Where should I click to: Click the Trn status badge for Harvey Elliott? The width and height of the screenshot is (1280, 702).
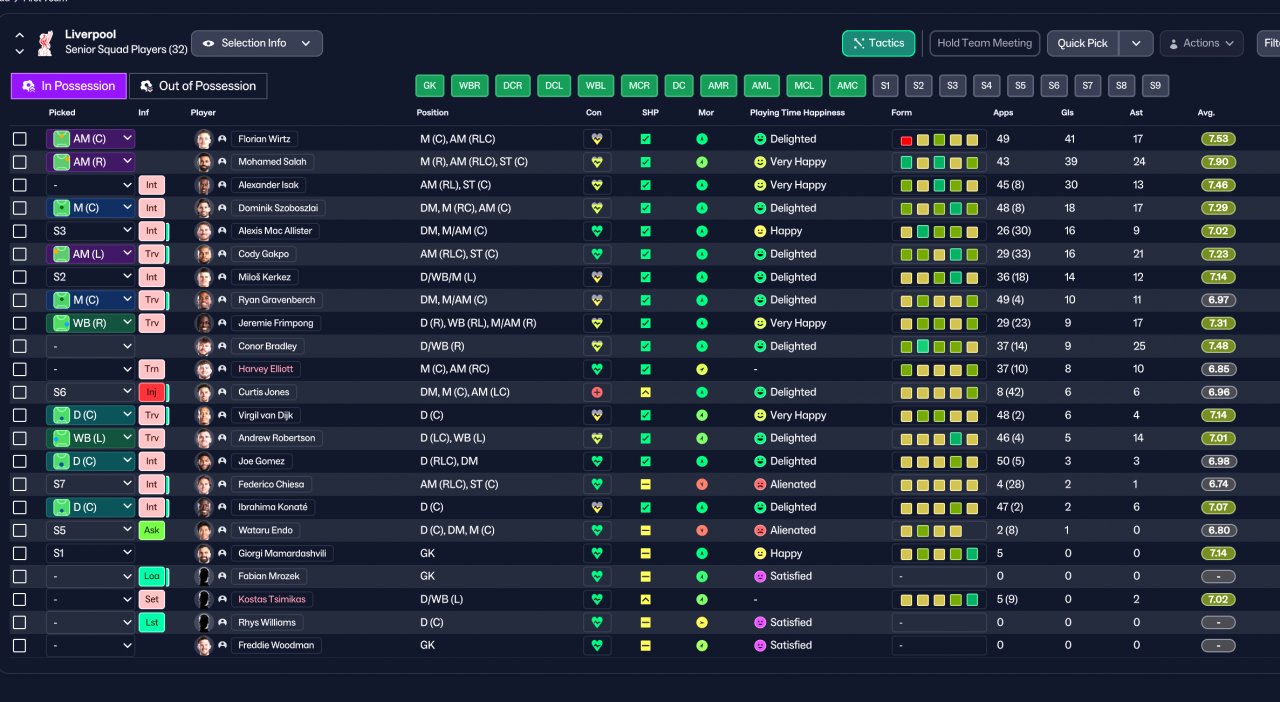pos(151,369)
